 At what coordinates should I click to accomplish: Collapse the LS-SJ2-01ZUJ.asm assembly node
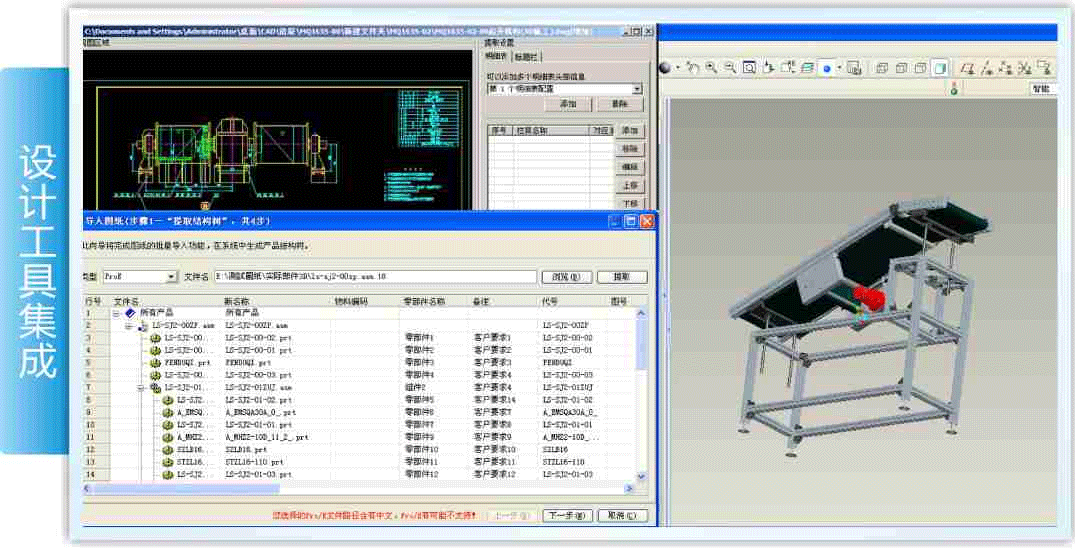(x=141, y=387)
